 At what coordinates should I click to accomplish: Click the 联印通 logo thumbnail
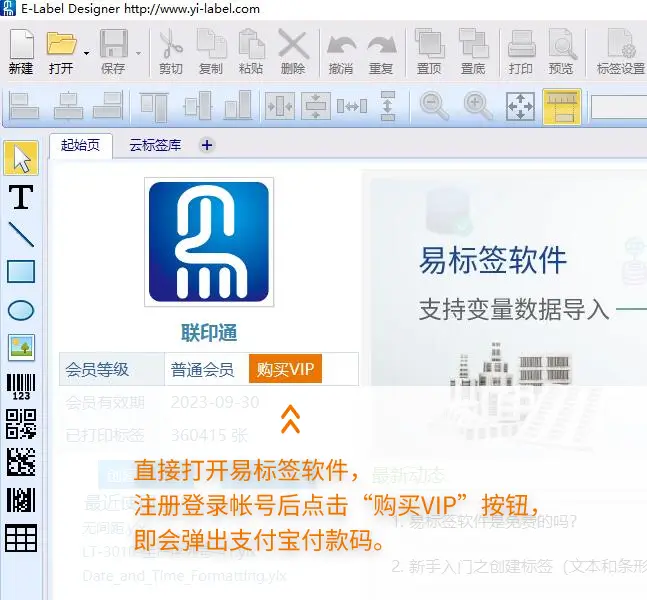[x=209, y=242]
